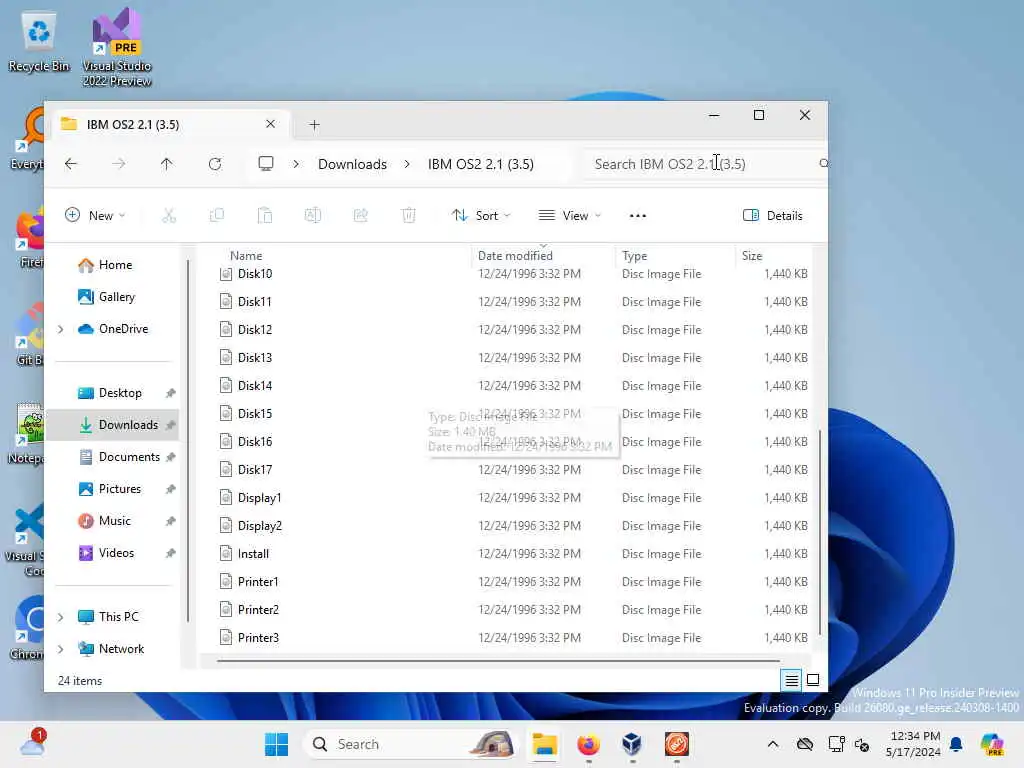Screen dimensions: 1024x768
Task: Select the Disk10 file
Action: coord(255,274)
